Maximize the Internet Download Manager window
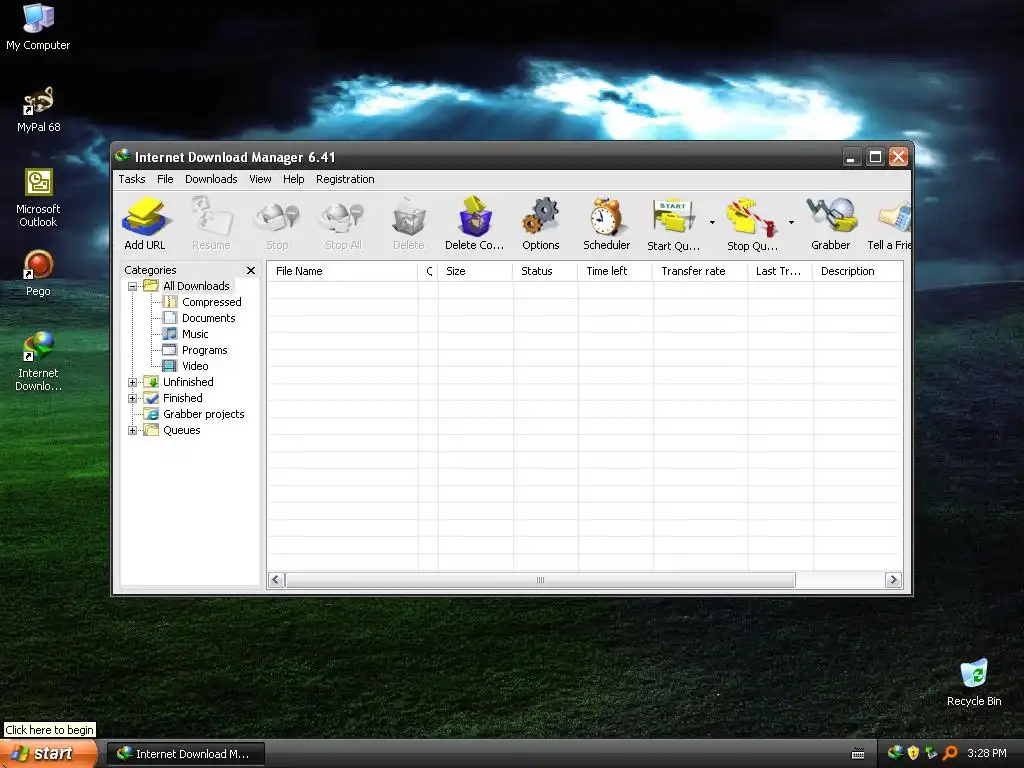Screen dimensions: 1024x768 pyautogui.click(x=875, y=157)
